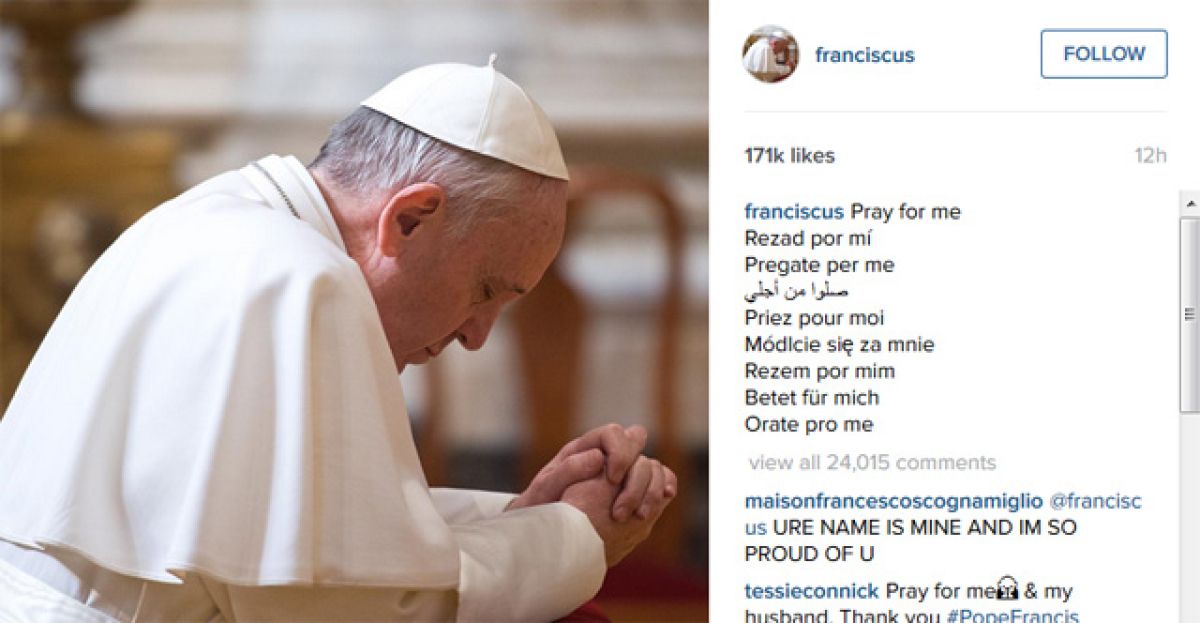Click the headphones emoji in tessieconnick comment
Image resolution: width=1200 pixels, height=623 pixels.
click(x=1007, y=590)
